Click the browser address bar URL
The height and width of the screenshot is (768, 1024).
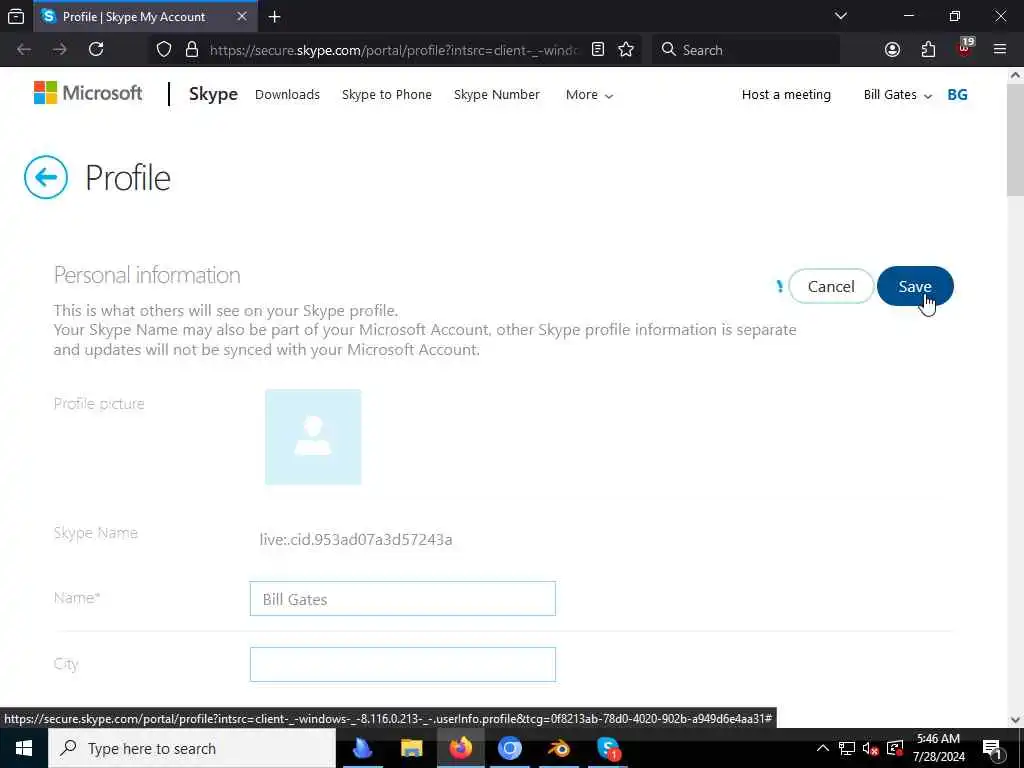pyautogui.click(x=394, y=50)
